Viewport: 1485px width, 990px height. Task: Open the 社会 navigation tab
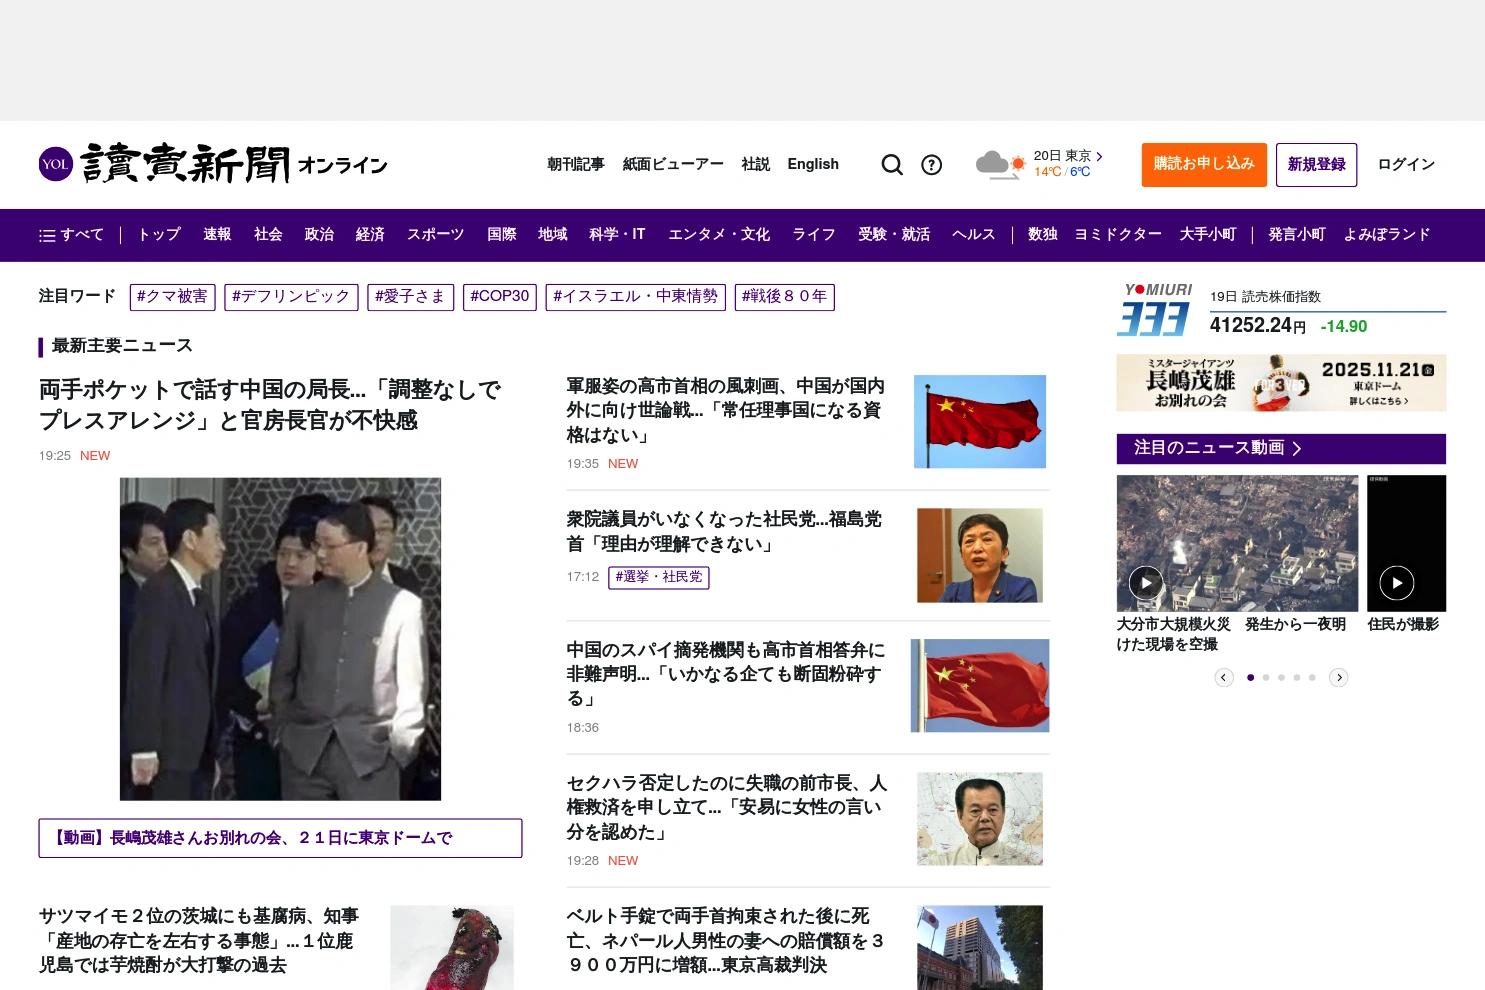[x=268, y=235]
